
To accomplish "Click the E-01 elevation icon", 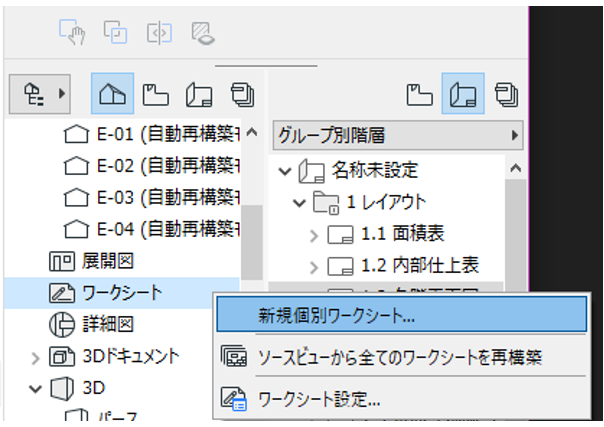I will point(76,134).
